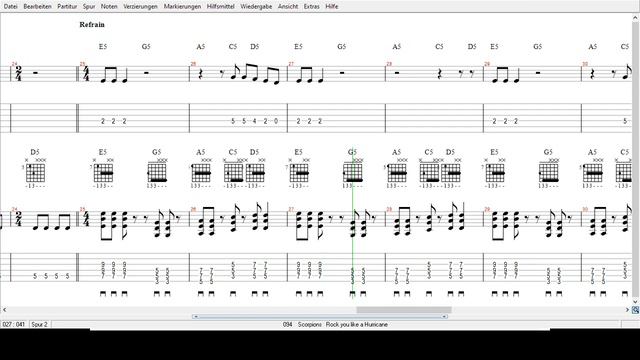Image resolution: width=640 pixels, height=360 pixels.
Task: Click the C5 chord diagram in measure 26
Action: point(233,172)
